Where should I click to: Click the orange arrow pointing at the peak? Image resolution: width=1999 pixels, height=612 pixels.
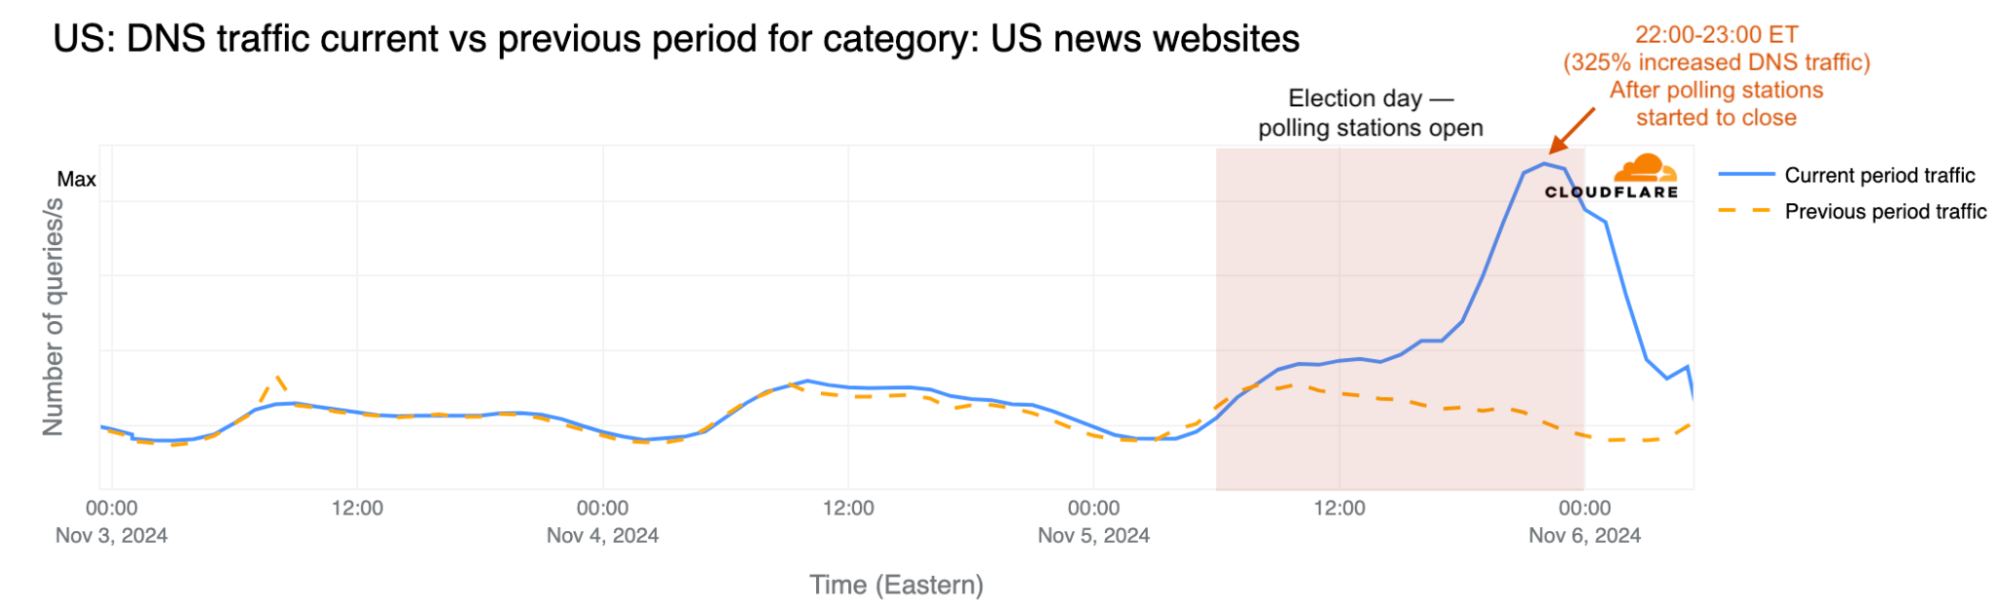(x=1572, y=129)
